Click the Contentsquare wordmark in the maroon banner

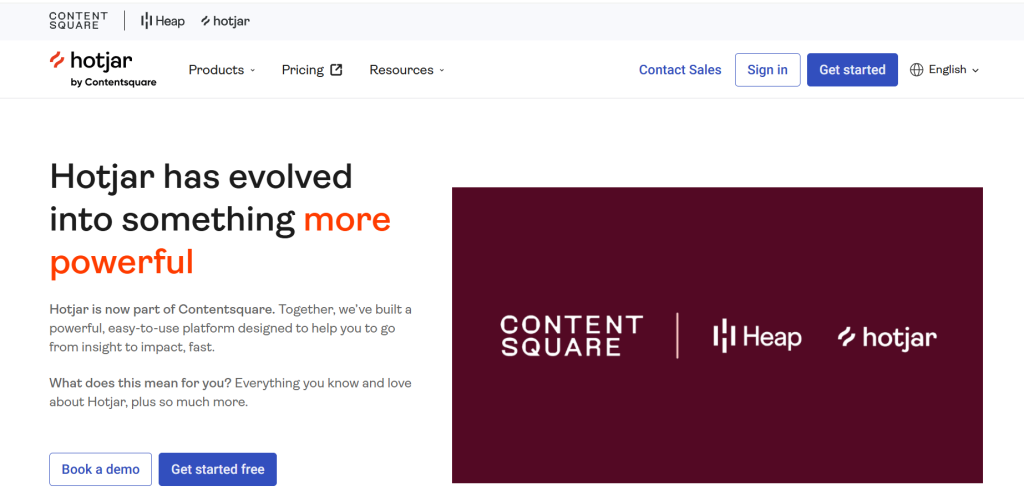point(571,336)
